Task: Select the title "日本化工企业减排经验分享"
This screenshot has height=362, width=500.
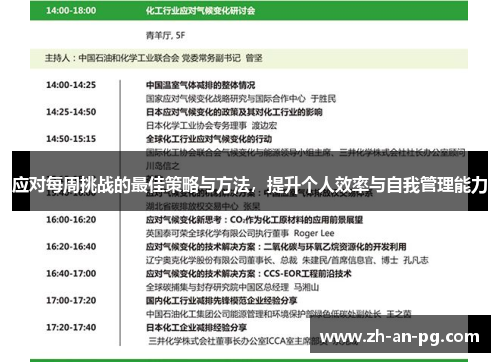Action: coord(196,328)
